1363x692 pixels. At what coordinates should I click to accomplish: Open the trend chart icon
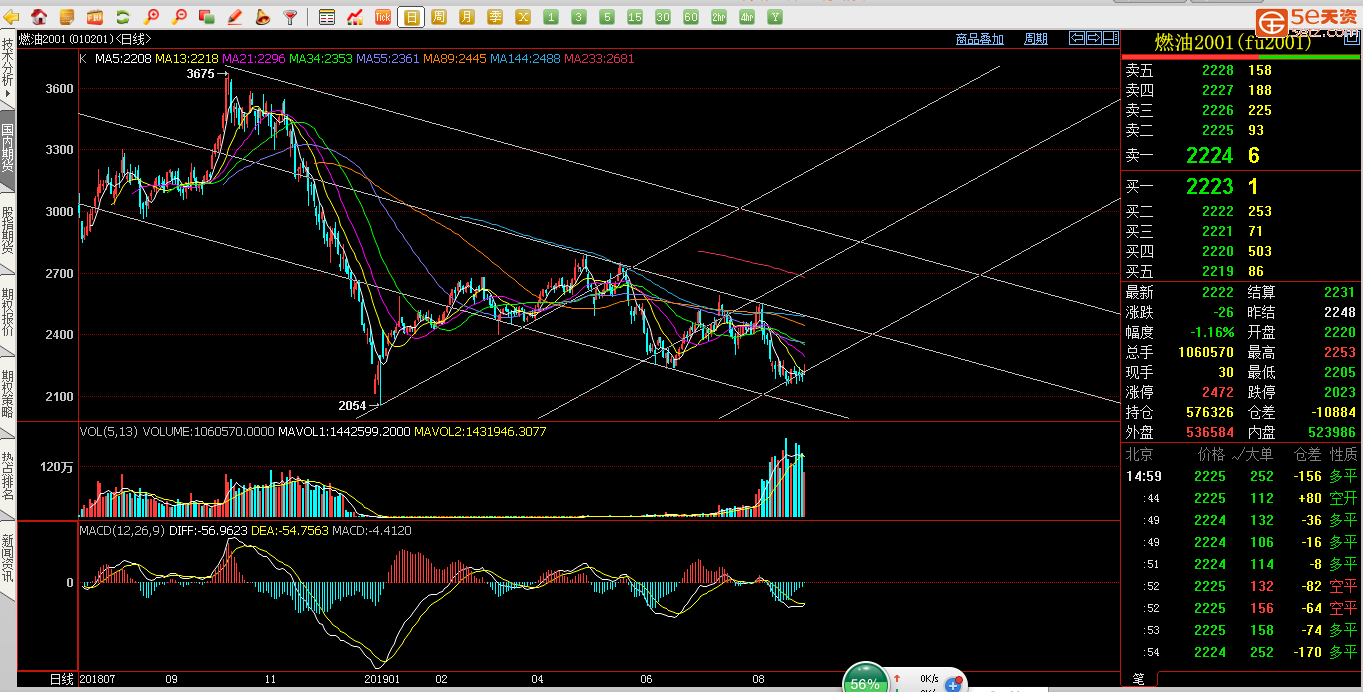click(355, 17)
